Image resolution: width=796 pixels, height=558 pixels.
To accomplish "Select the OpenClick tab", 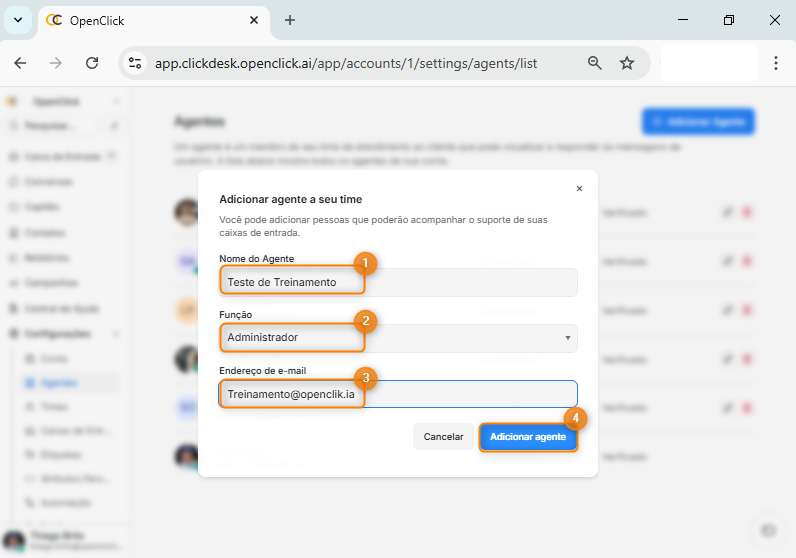I will [x=140, y=20].
